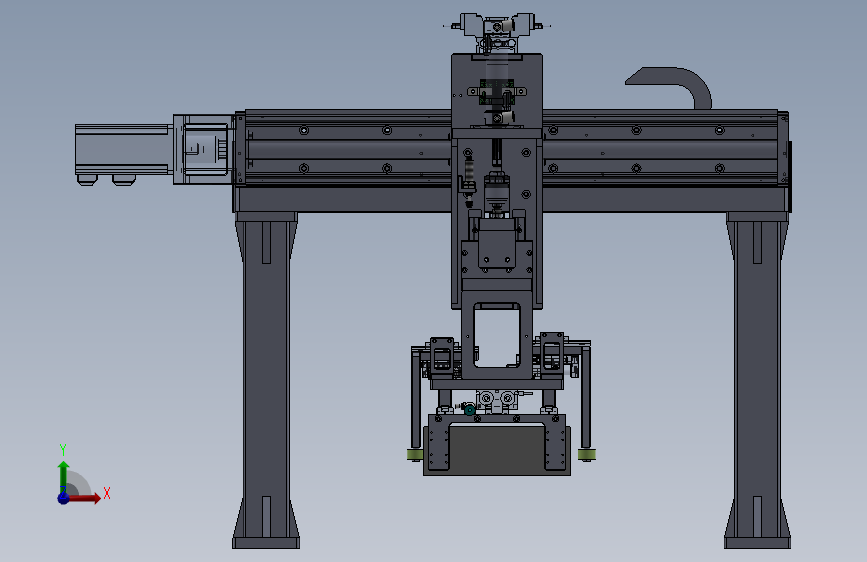Select the left gantry support leg
The width and height of the screenshot is (867, 562).
(x=266, y=380)
